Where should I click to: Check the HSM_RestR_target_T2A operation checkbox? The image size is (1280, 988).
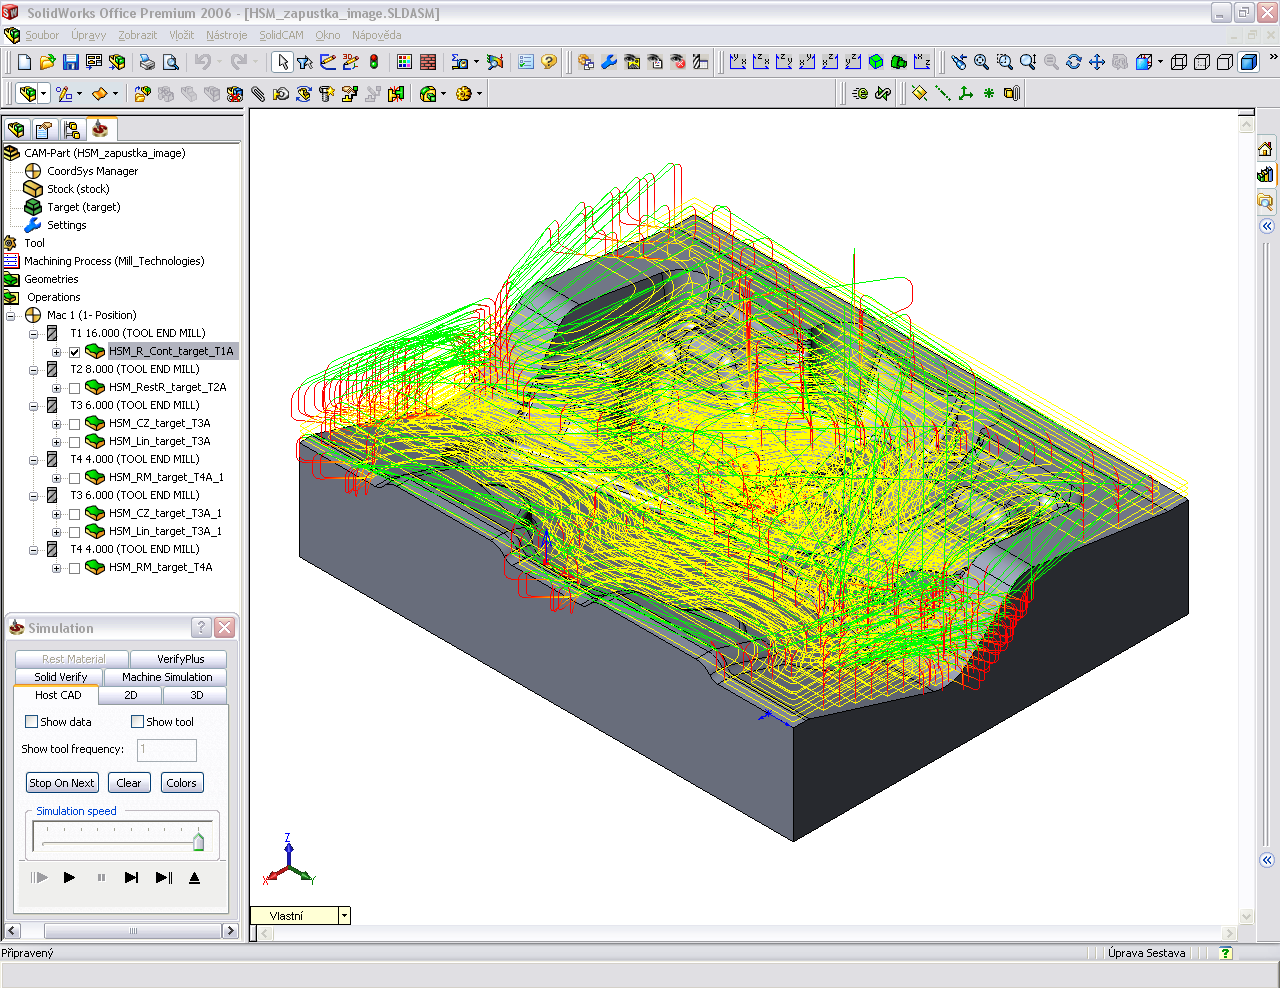(74, 388)
